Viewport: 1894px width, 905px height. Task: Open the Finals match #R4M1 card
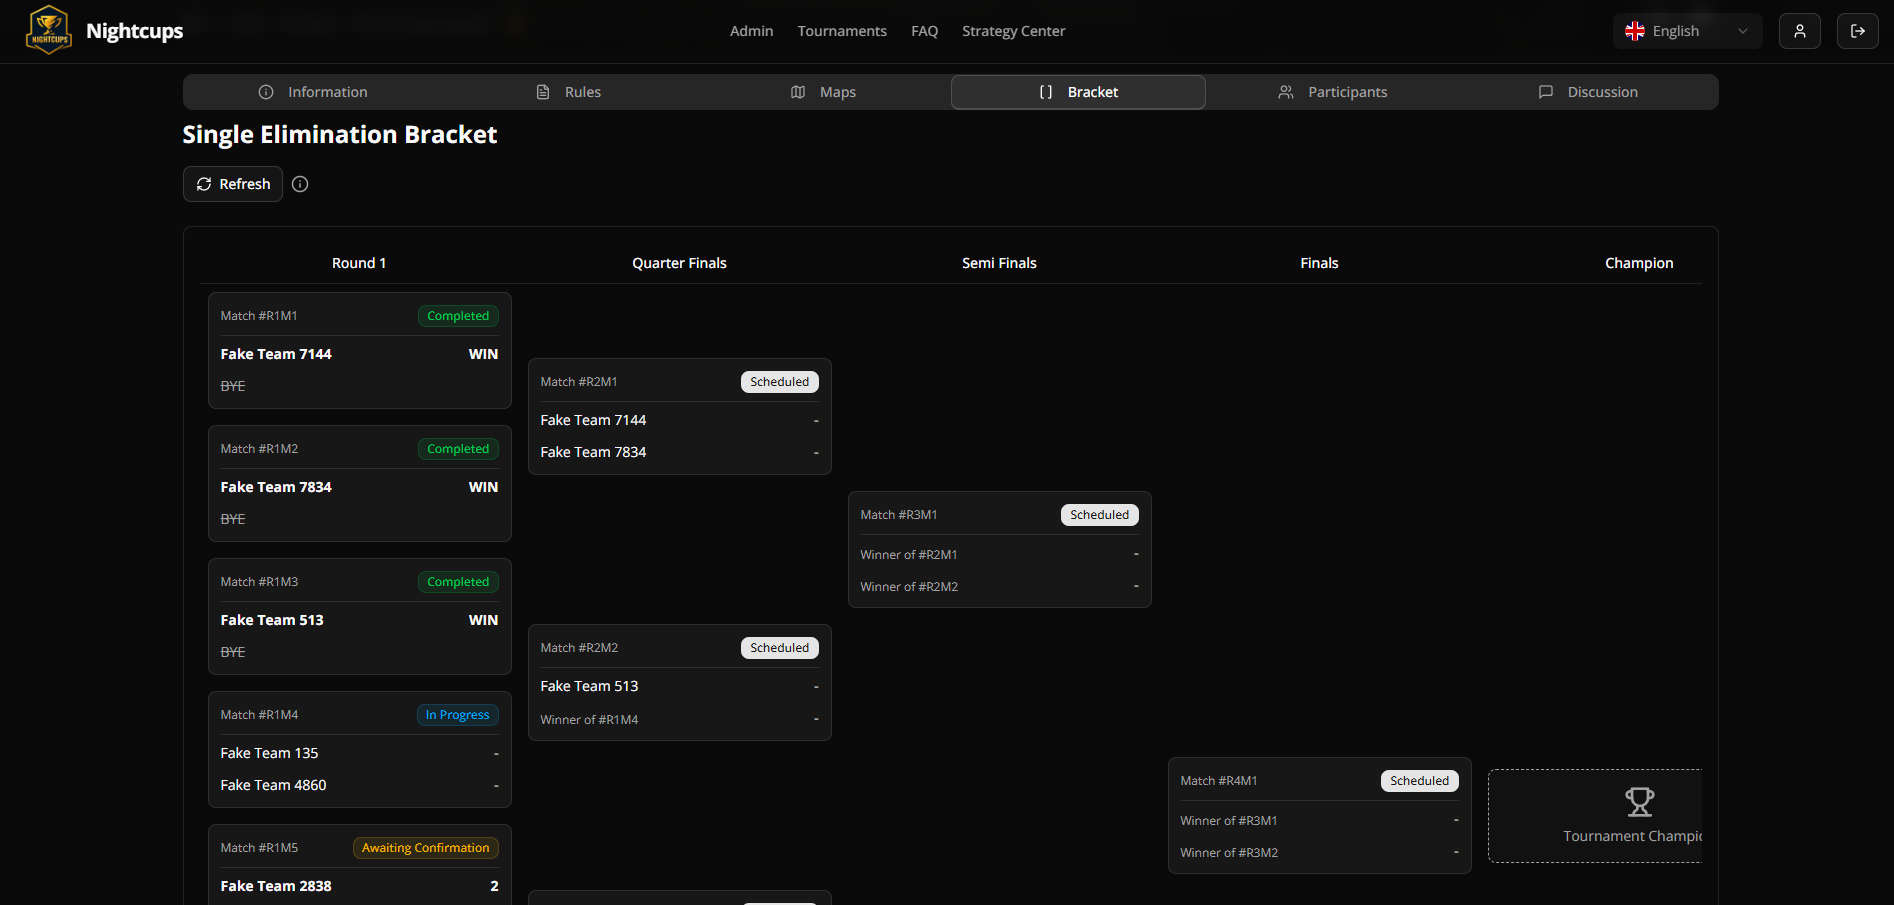1319,815
